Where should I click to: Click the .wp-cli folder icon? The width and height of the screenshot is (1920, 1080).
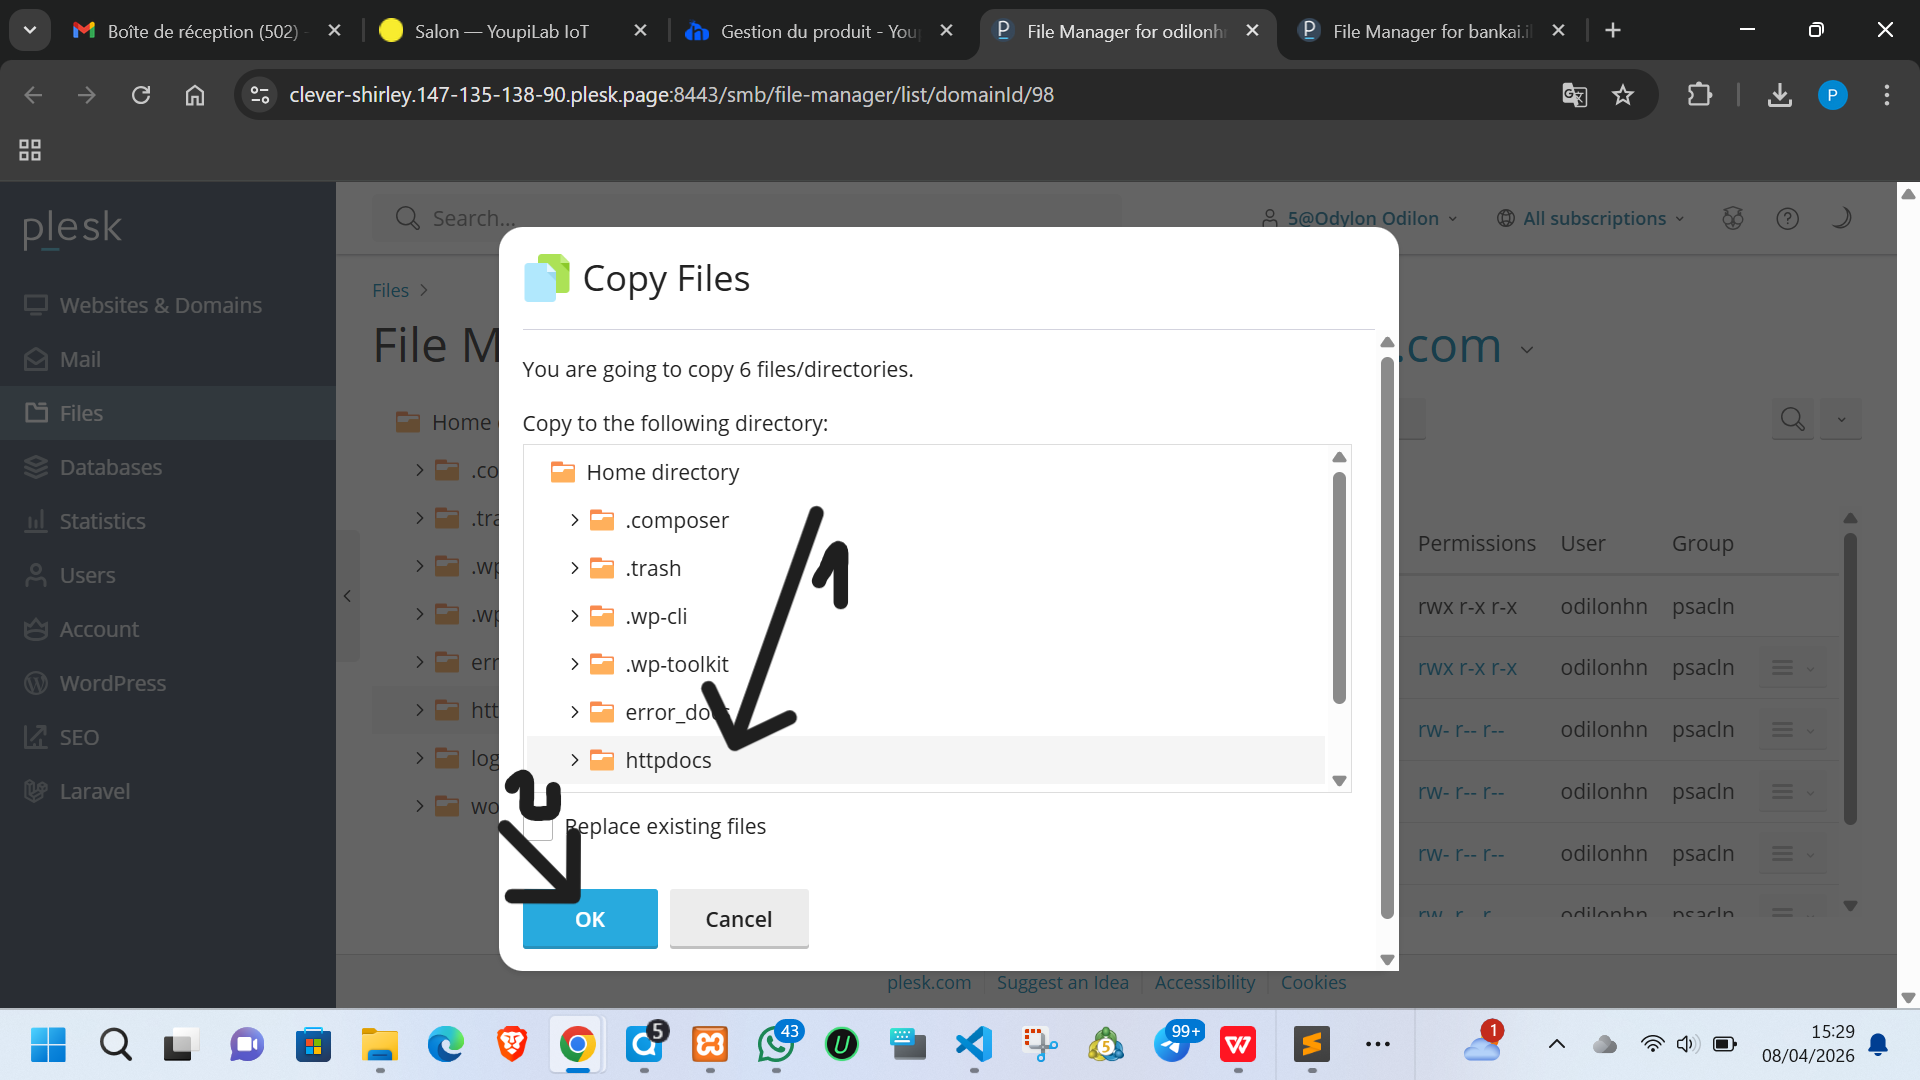click(602, 616)
